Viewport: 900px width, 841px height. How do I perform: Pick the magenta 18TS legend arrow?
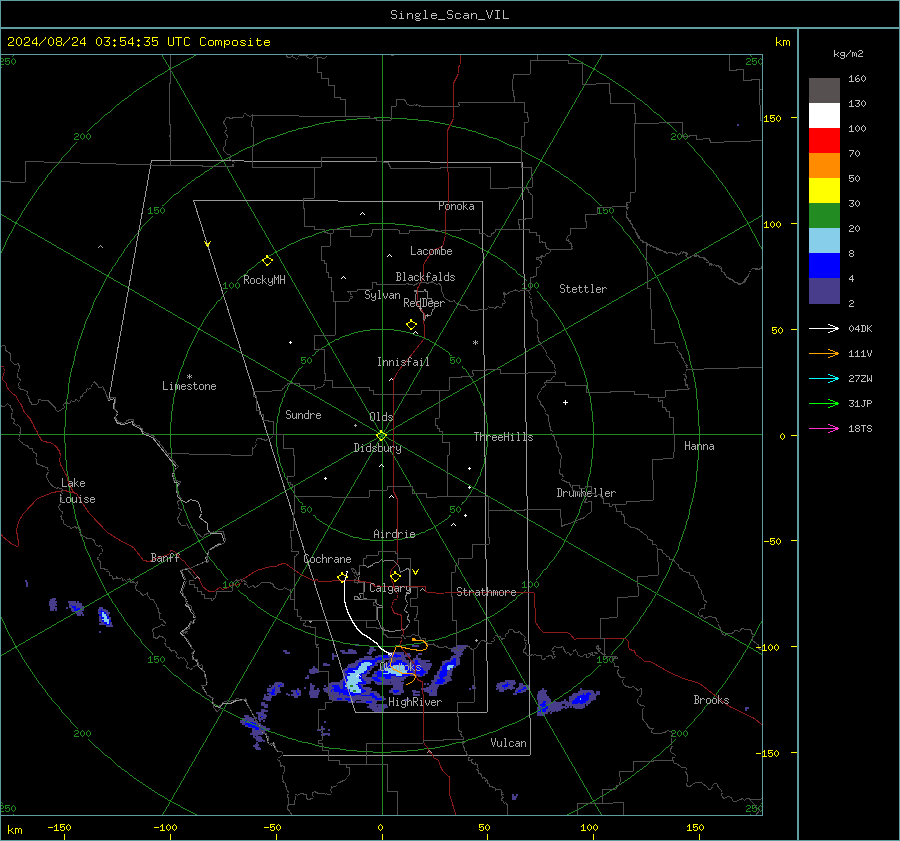824,428
